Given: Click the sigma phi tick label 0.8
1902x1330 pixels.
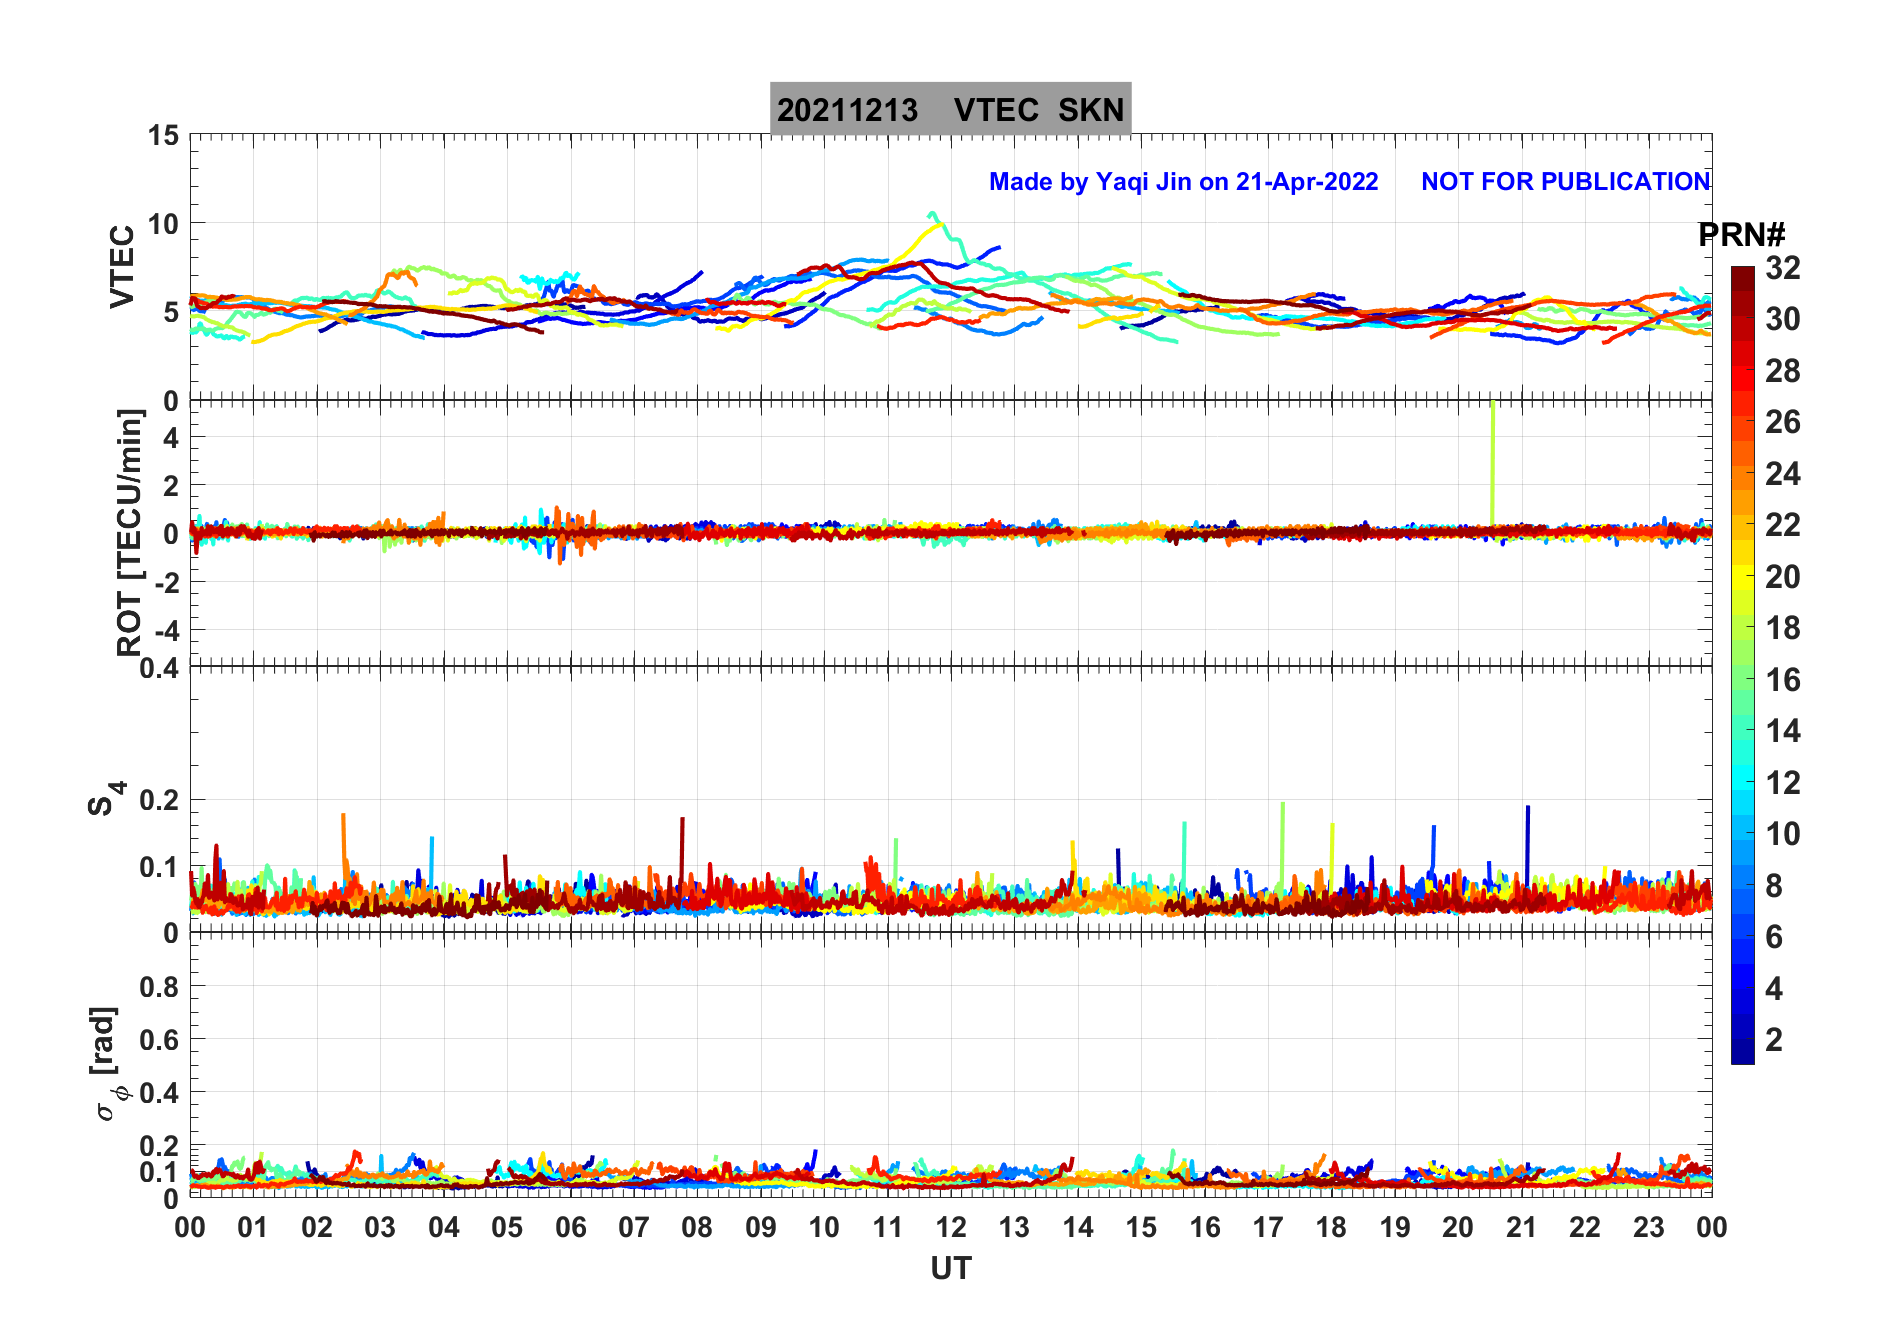Looking at the screenshot, I should pyautogui.click(x=160, y=987).
